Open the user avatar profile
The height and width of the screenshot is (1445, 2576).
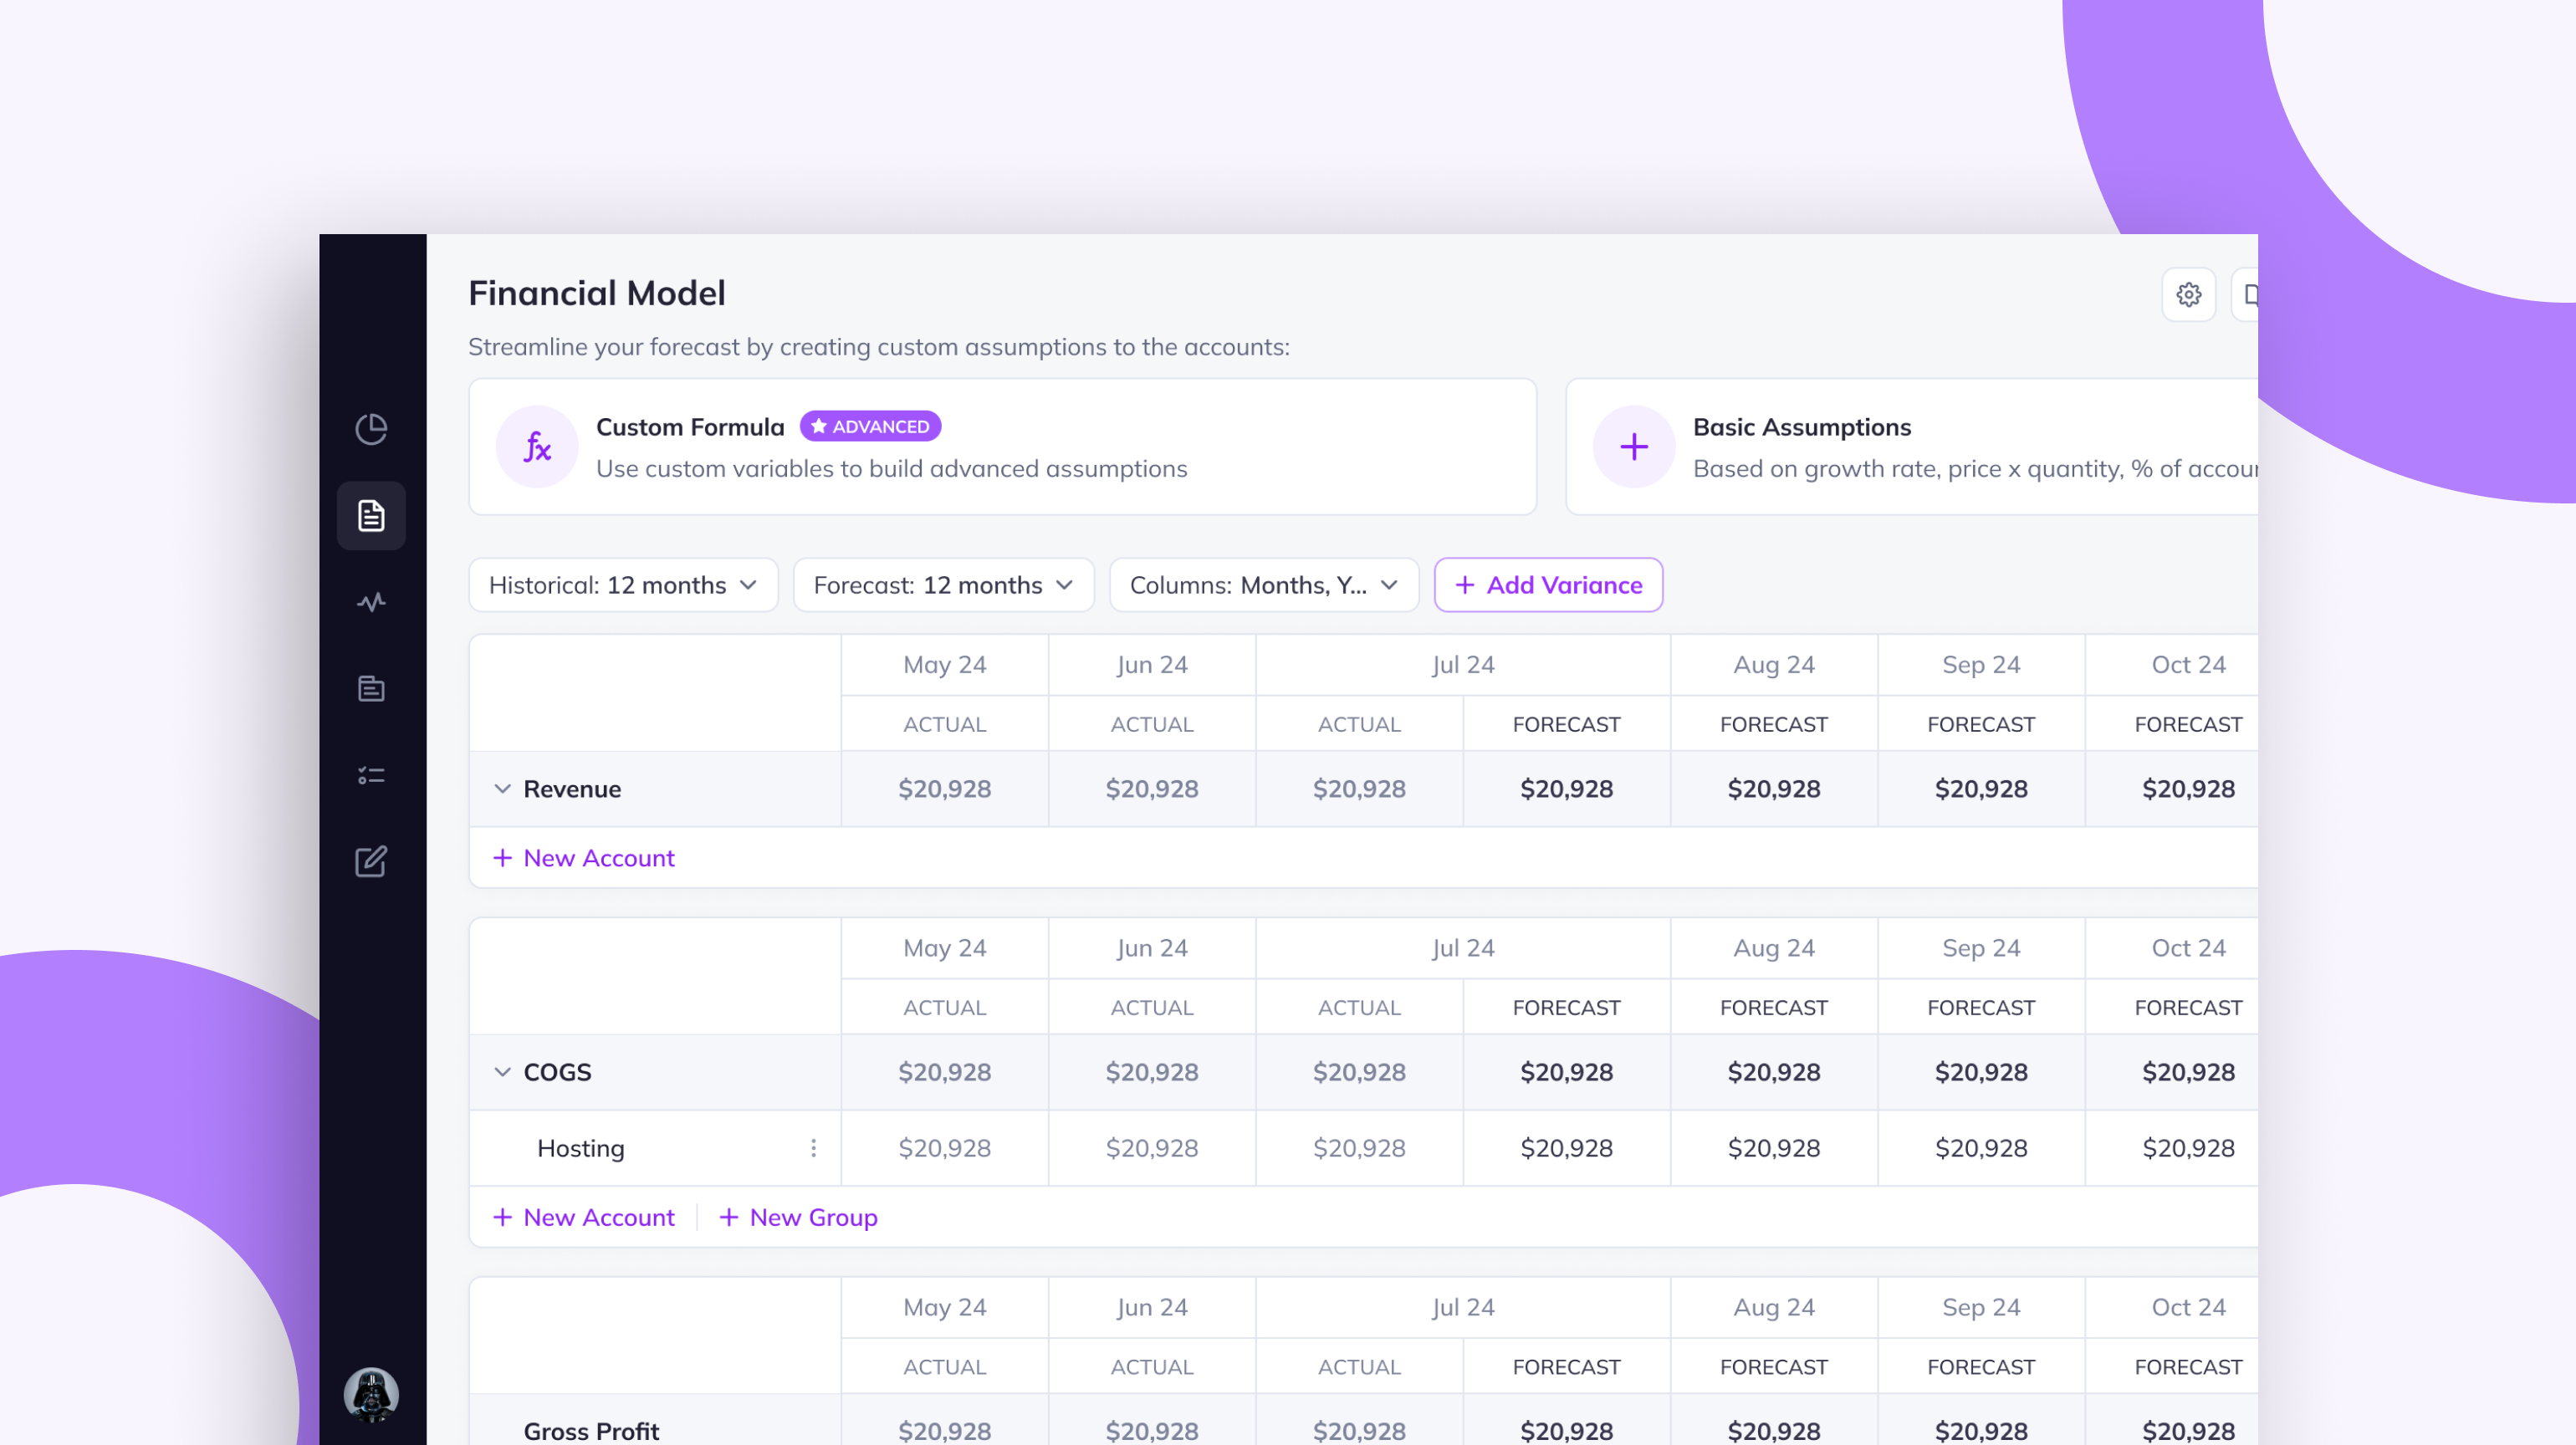(x=371, y=1394)
